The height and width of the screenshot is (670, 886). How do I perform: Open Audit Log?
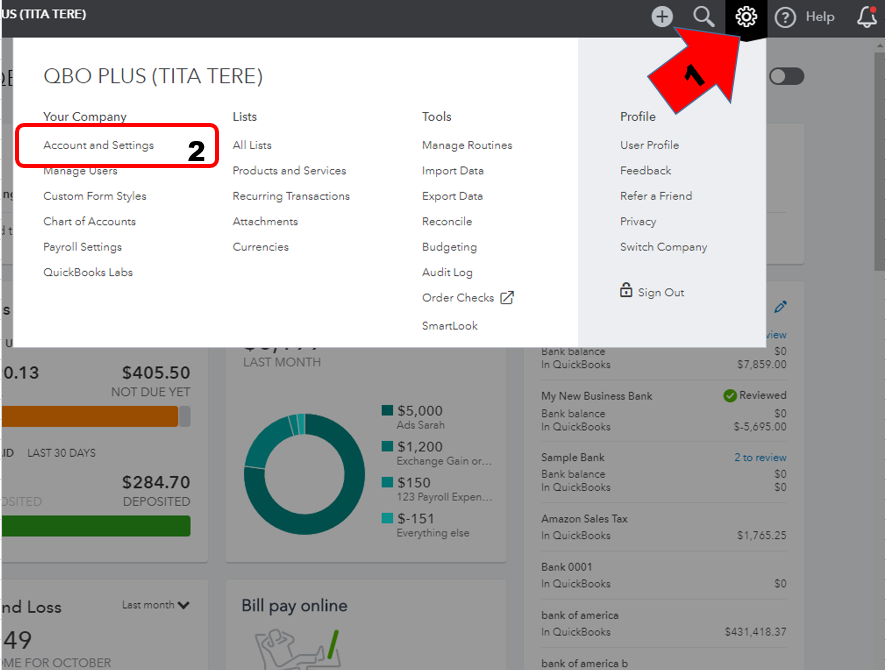point(447,272)
